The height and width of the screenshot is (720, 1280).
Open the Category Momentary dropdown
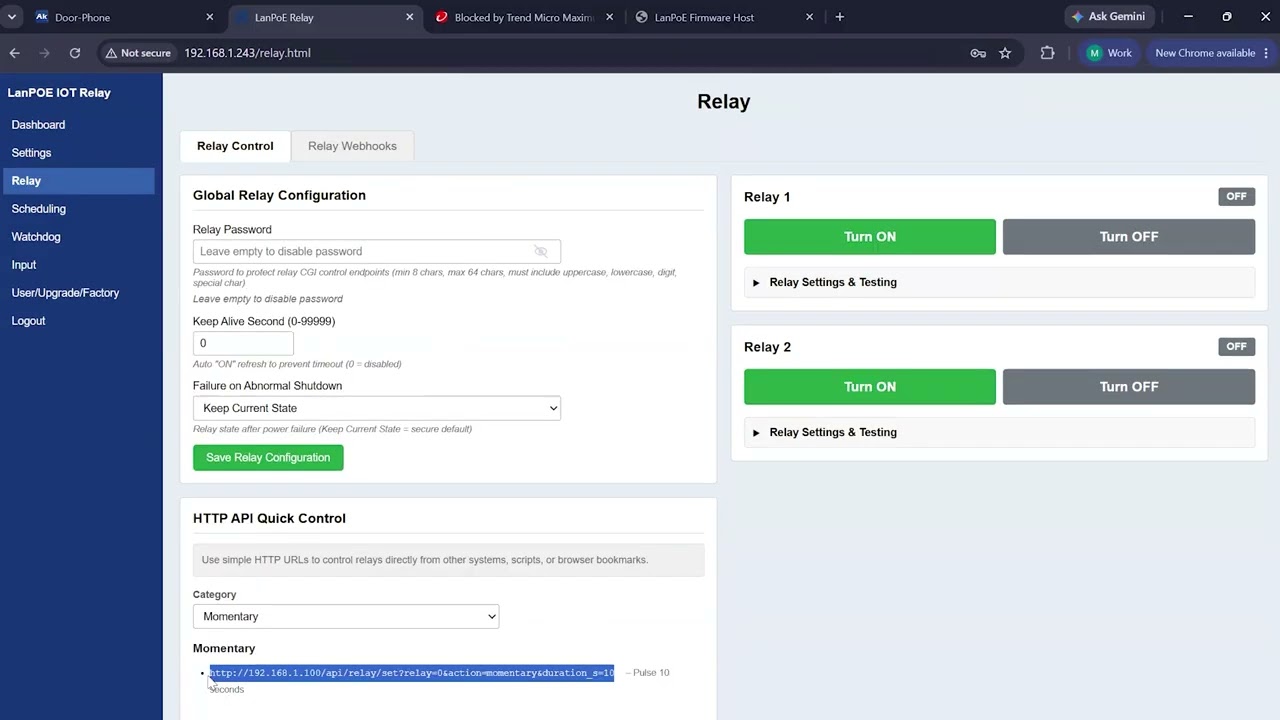[x=346, y=616]
